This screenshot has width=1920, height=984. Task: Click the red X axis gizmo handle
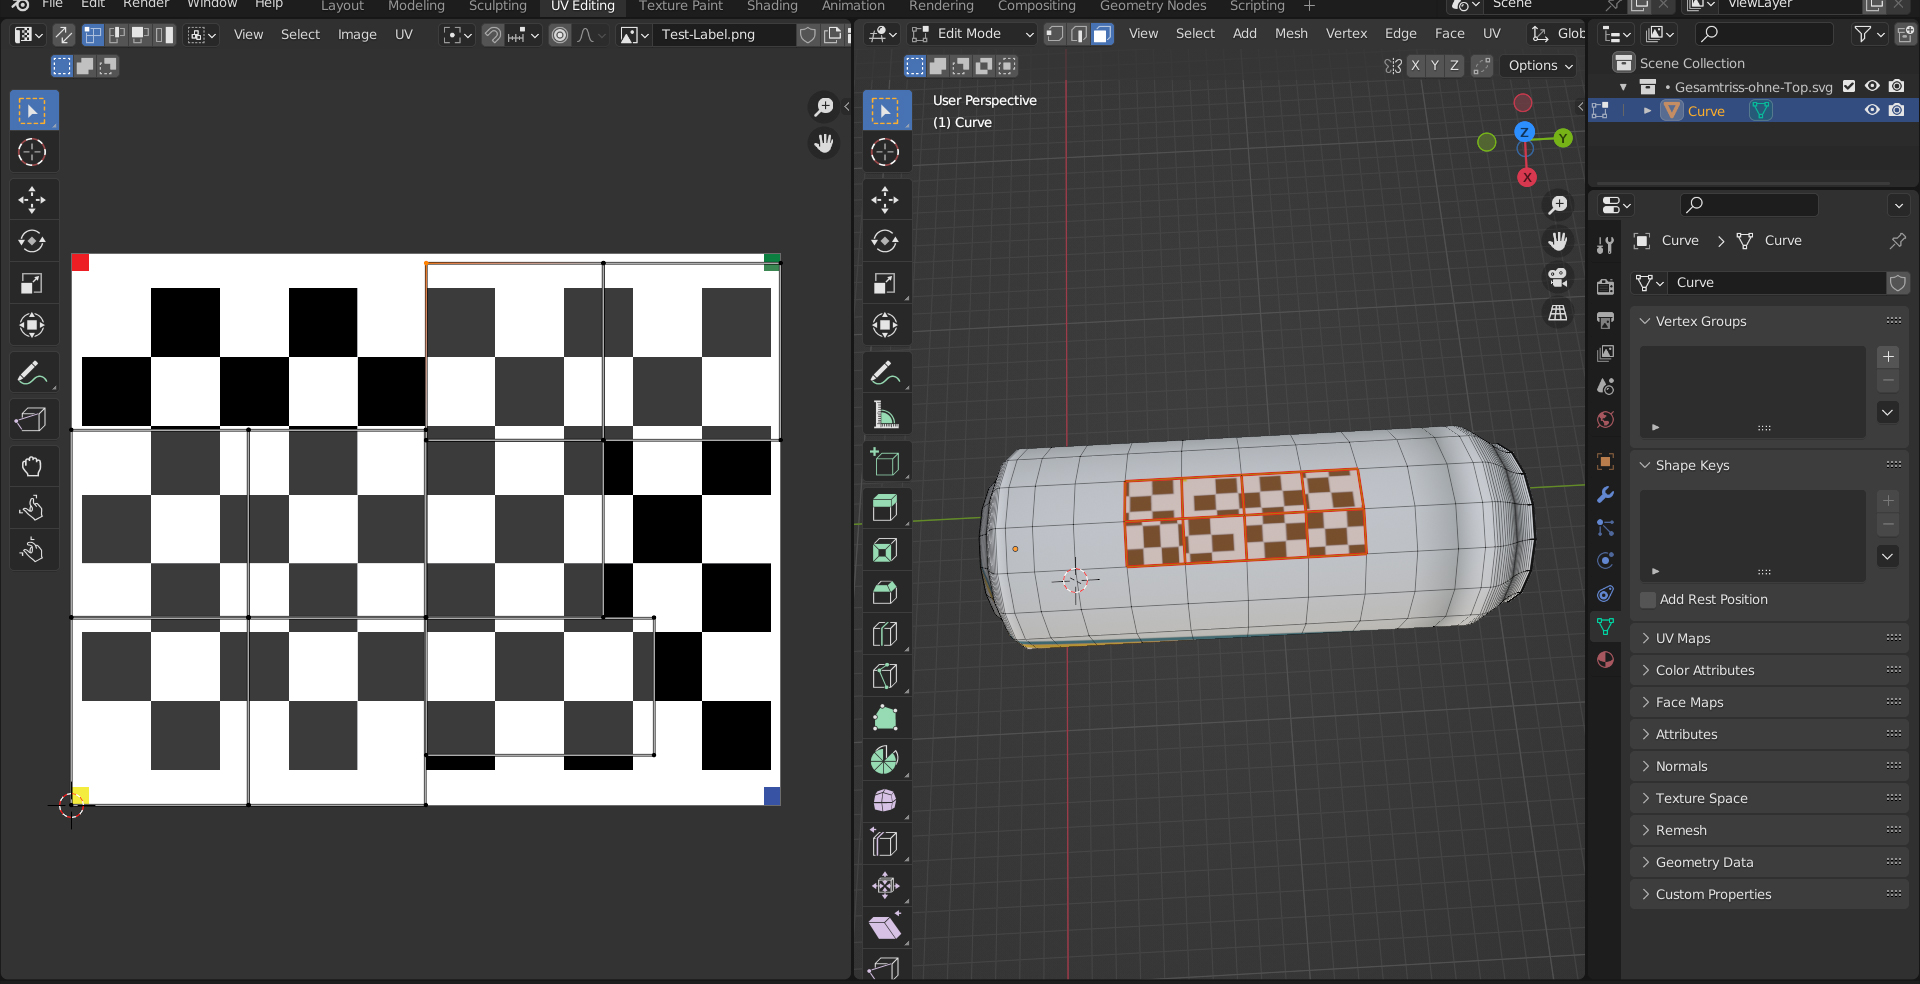coord(1526,178)
